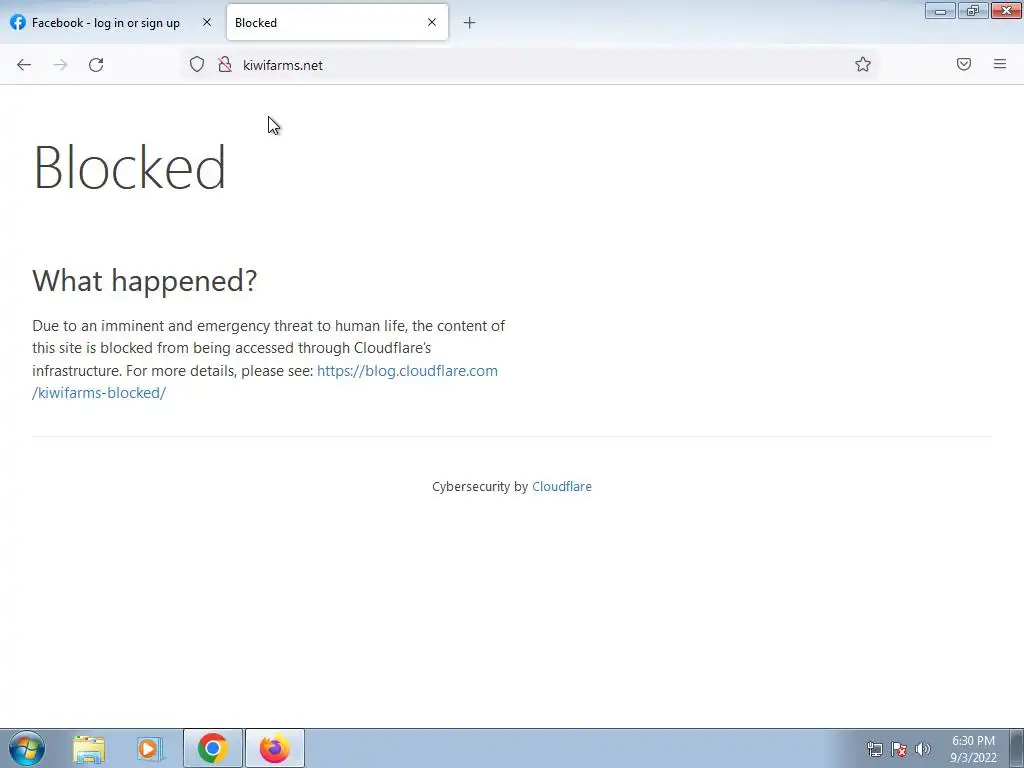Close the Blocked tab
This screenshot has height=768, width=1024.
pos(432,22)
